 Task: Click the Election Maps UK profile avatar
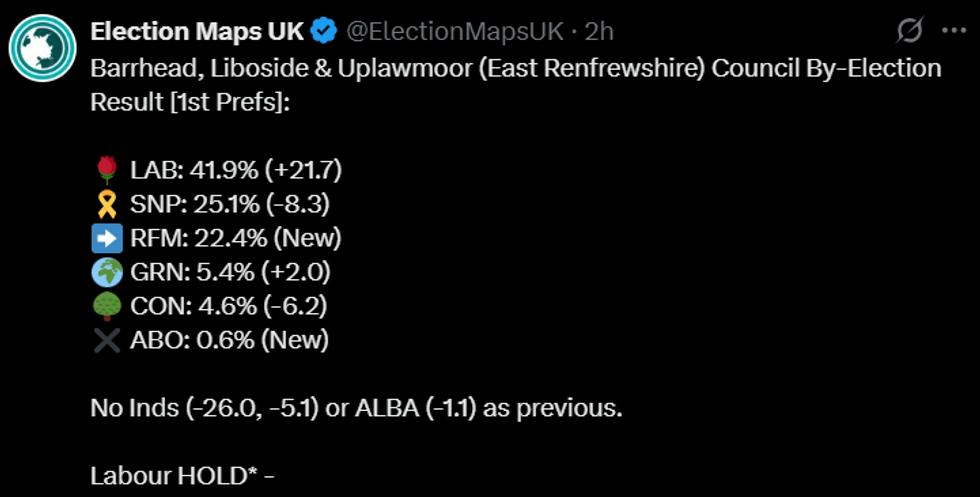pyautogui.click(x=43, y=48)
